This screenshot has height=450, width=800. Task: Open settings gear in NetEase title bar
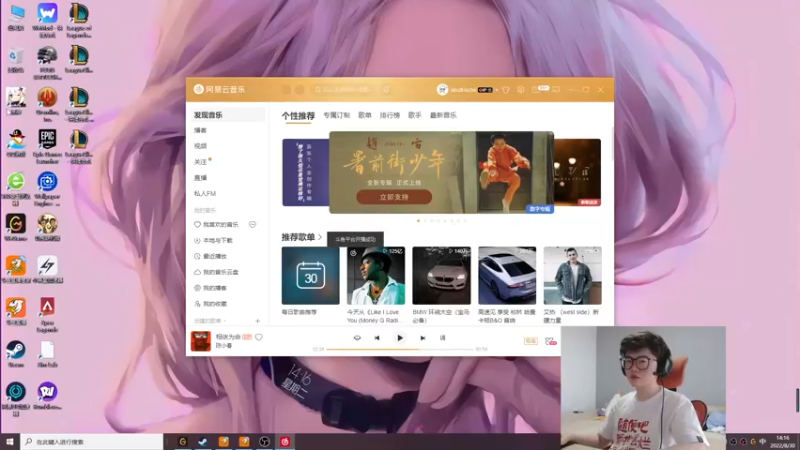coord(520,90)
